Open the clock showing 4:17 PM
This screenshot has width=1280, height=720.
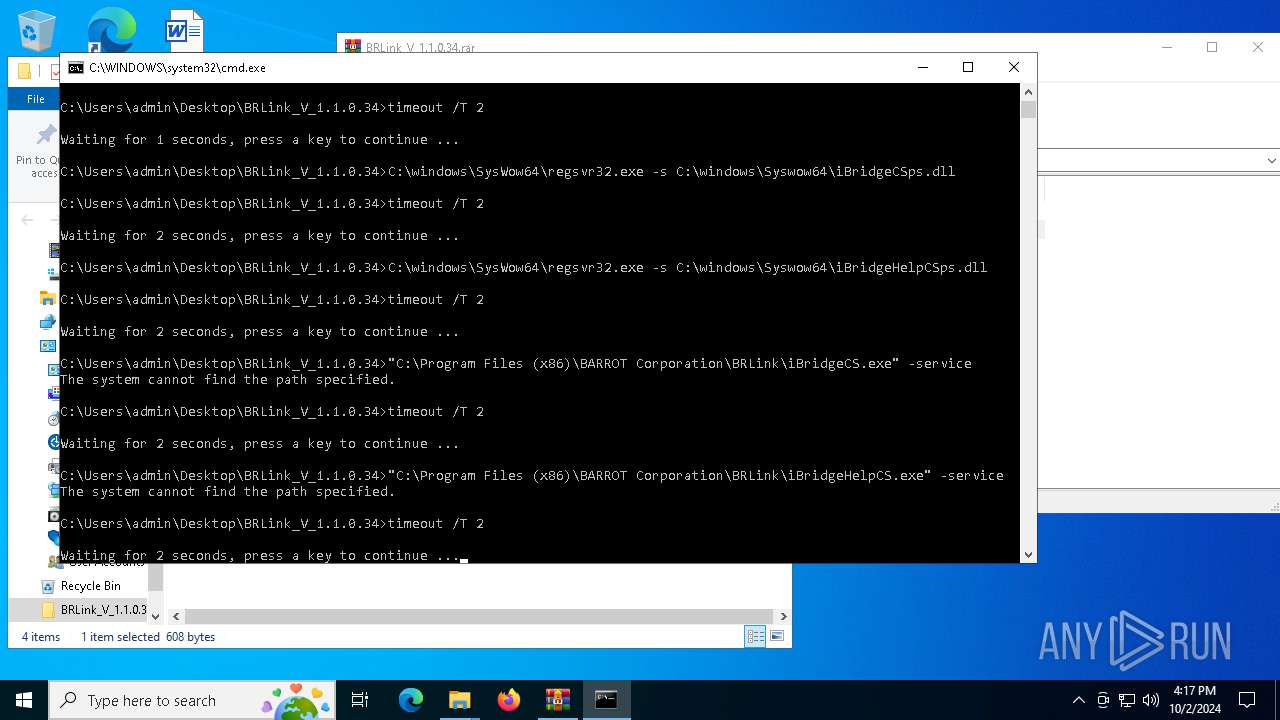tap(1195, 700)
